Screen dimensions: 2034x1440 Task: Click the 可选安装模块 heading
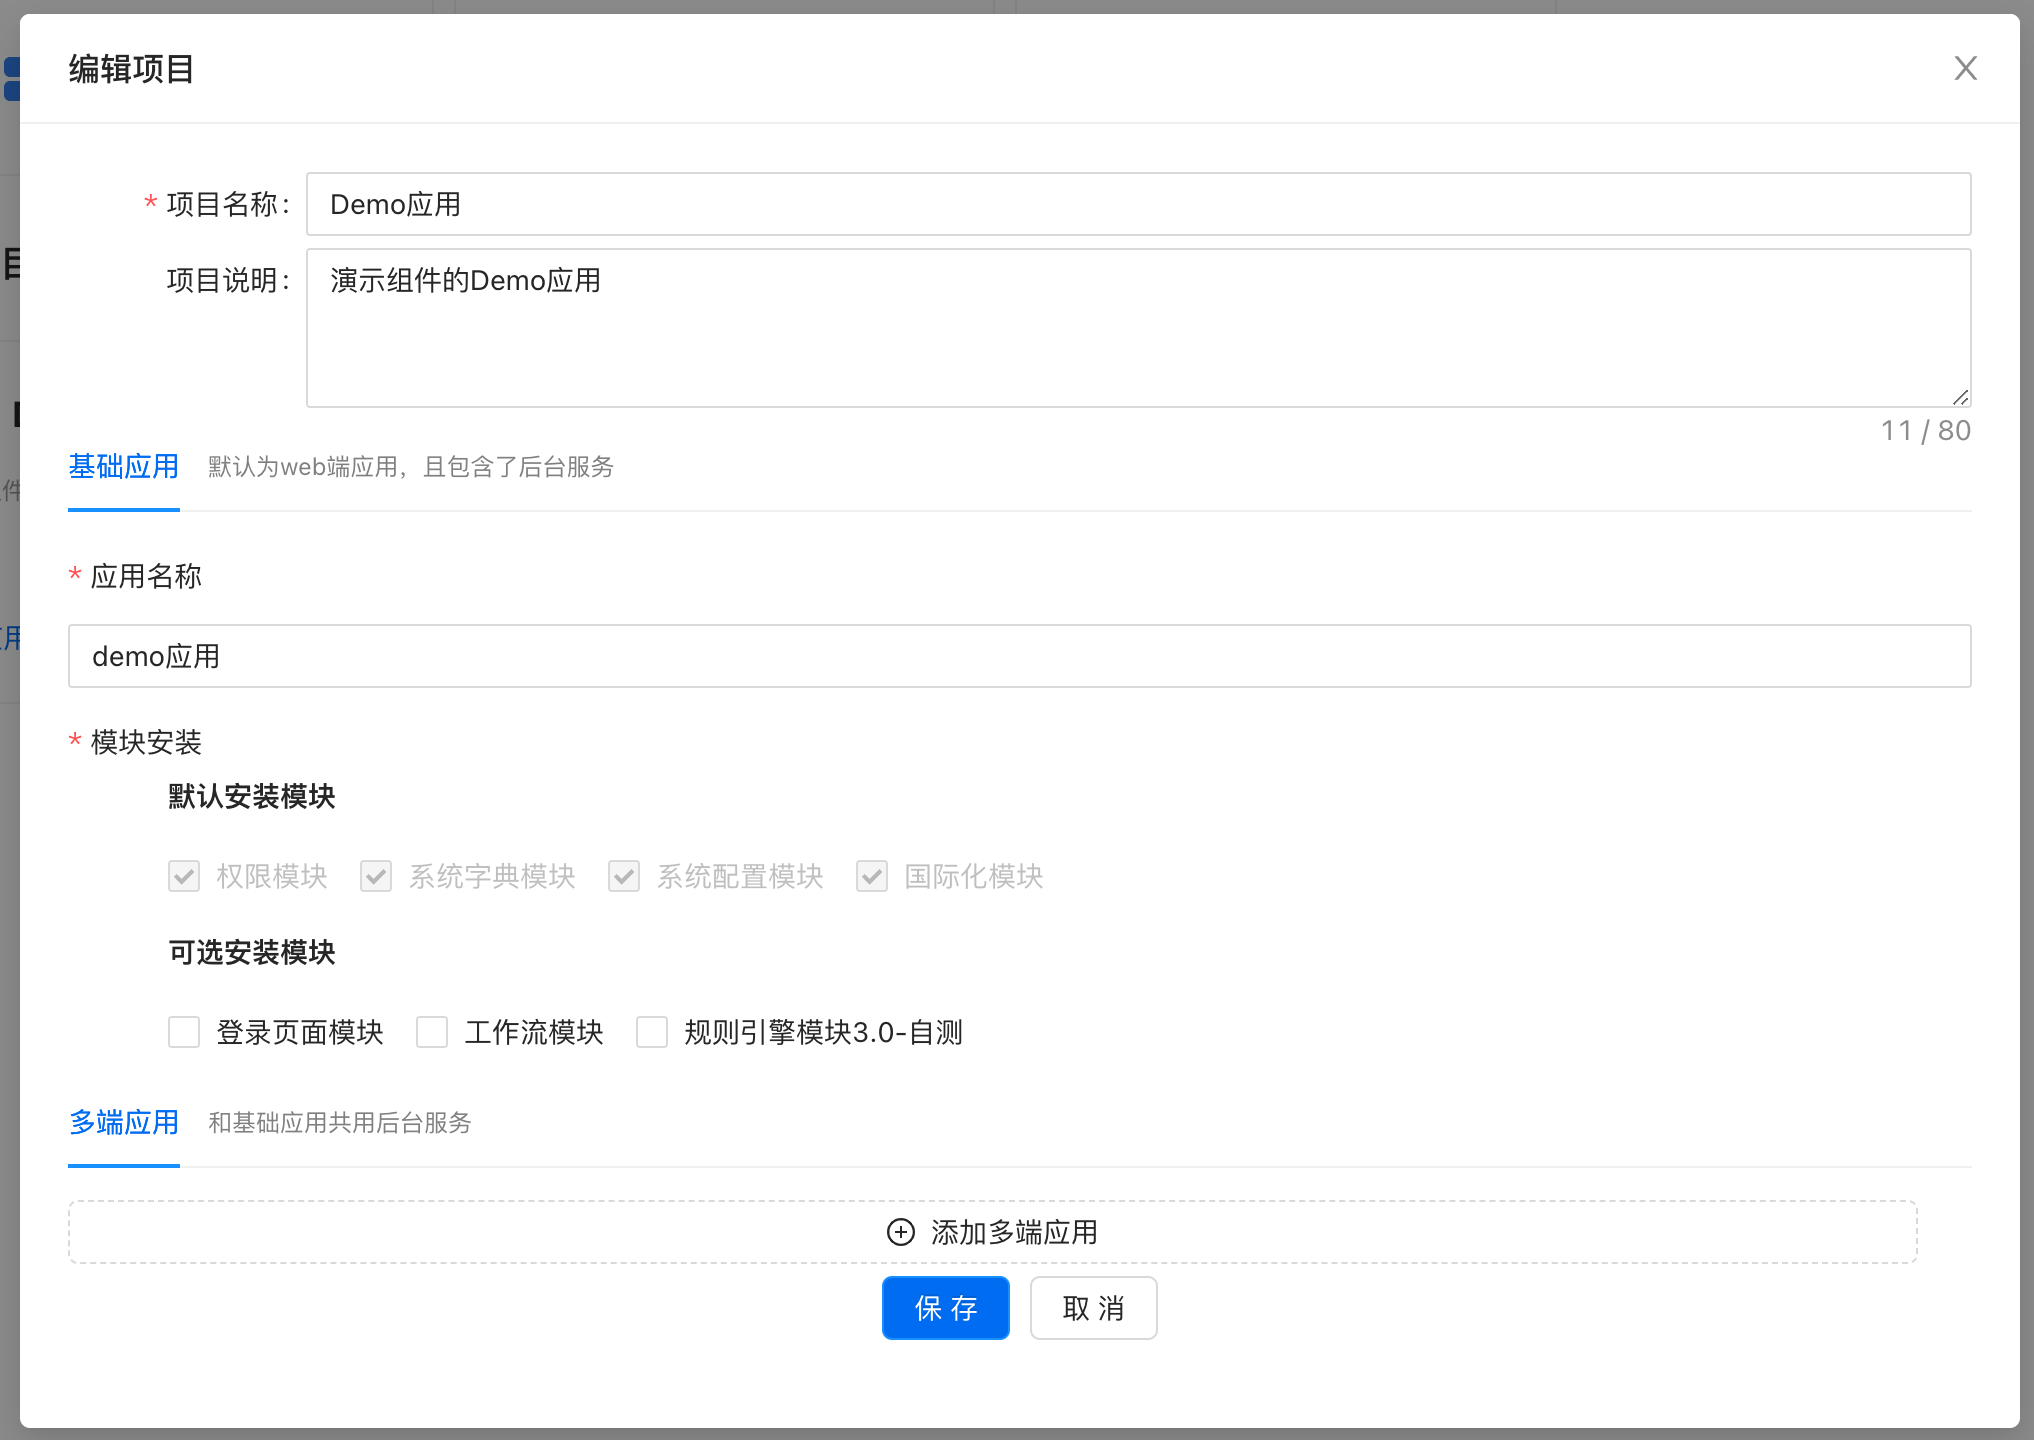point(252,953)
